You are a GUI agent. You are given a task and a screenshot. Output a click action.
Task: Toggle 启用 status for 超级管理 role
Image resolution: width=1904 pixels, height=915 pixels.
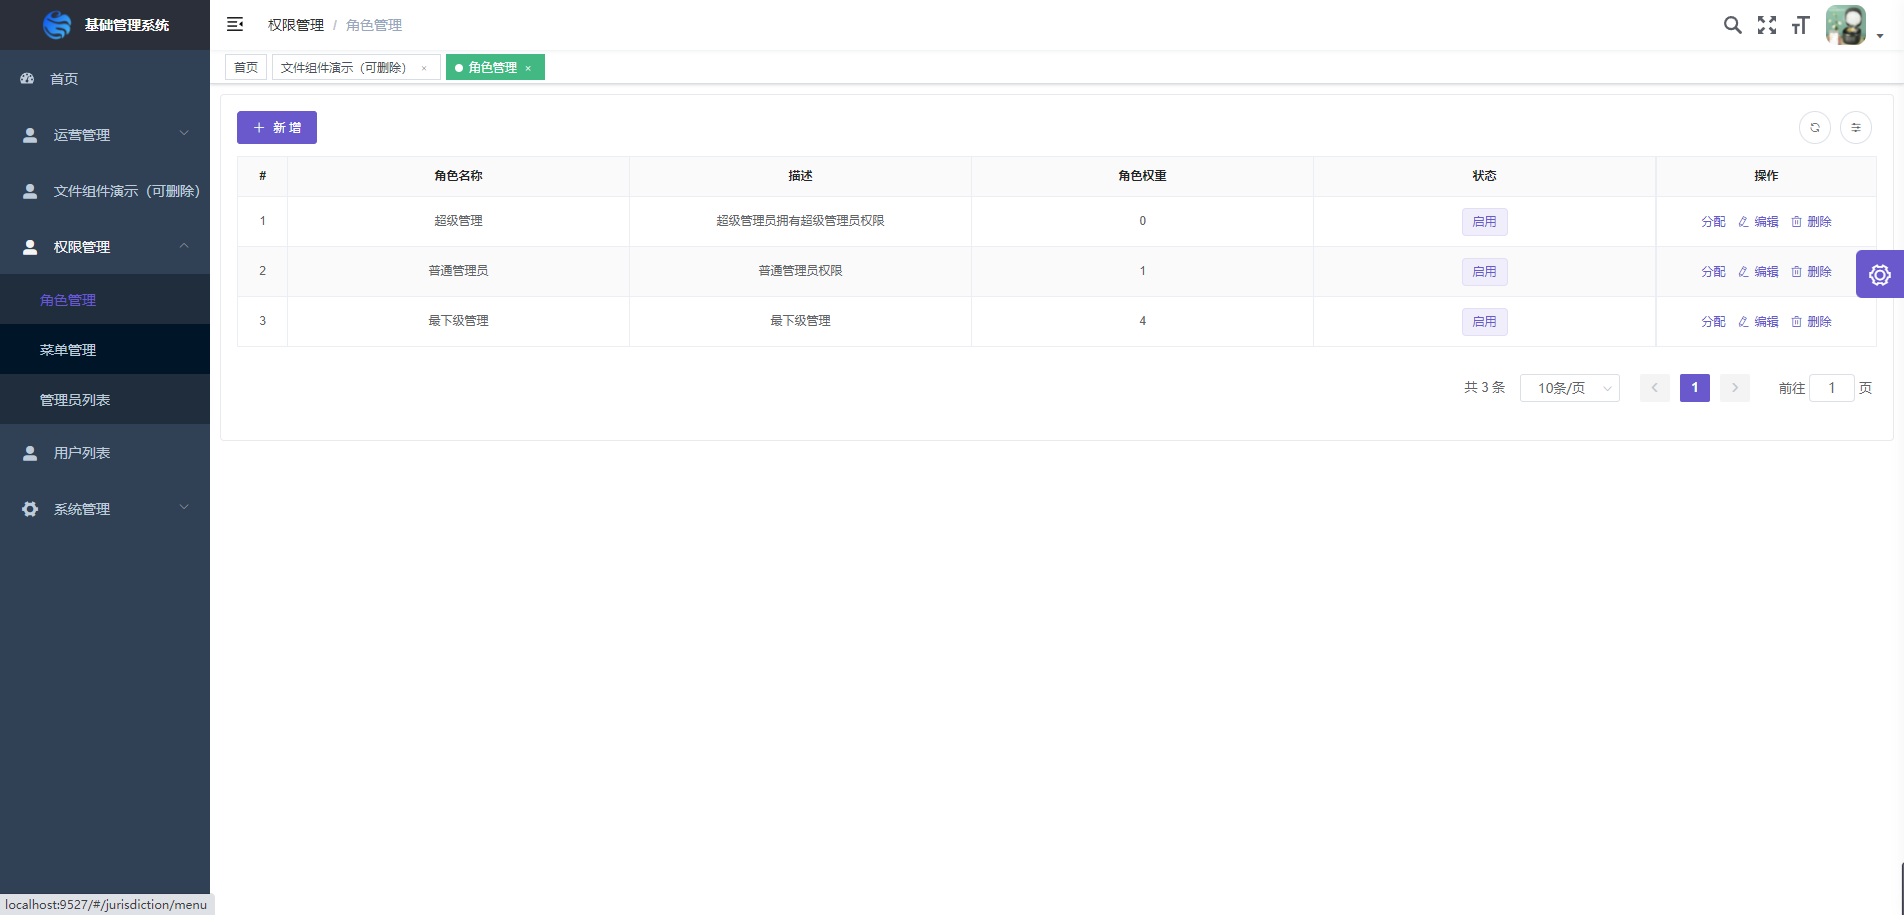tap(1484, 222)
